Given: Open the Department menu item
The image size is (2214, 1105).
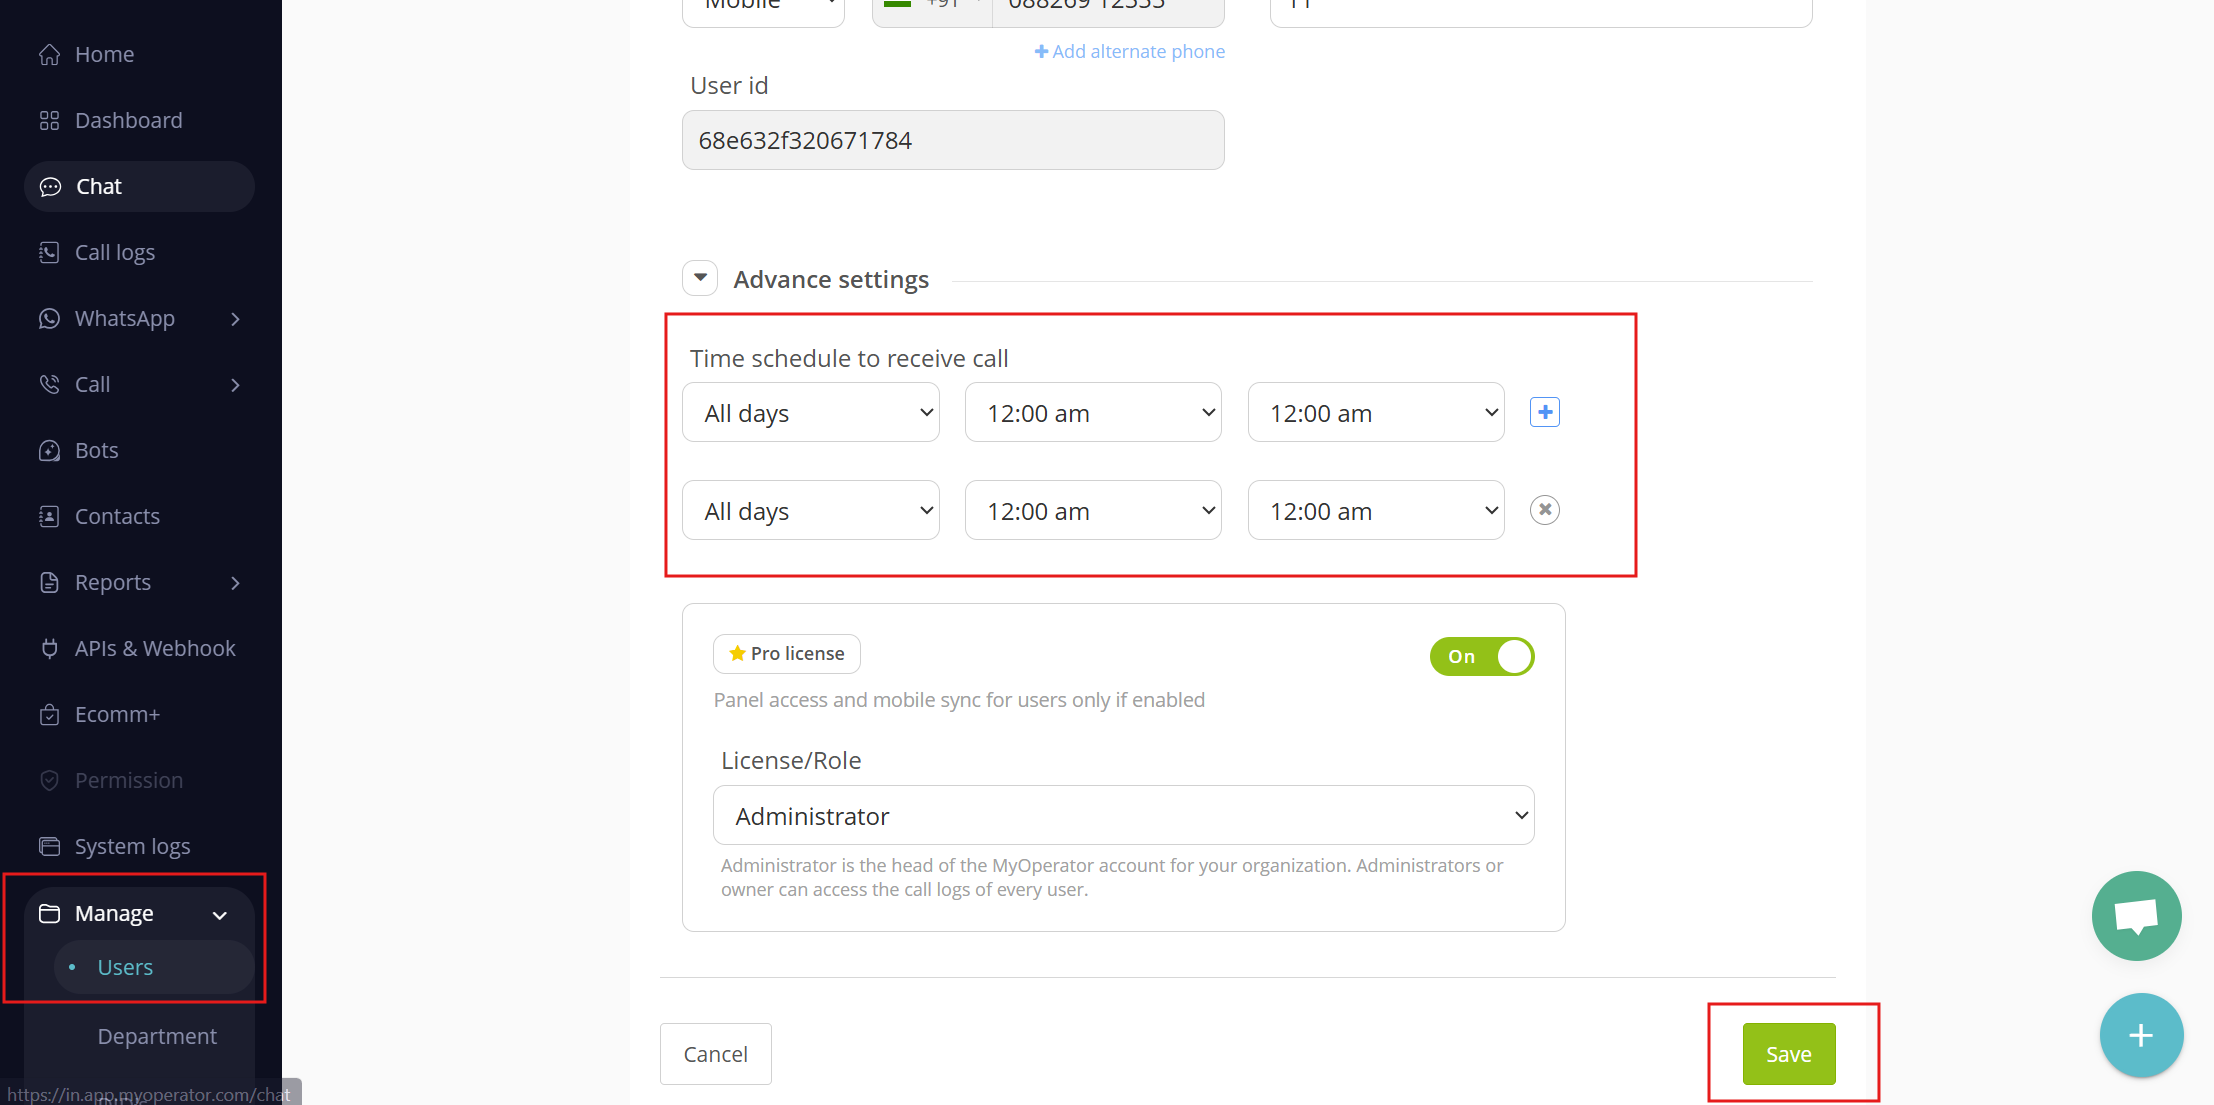Looking at the screenshot, I should [157, 1037].
